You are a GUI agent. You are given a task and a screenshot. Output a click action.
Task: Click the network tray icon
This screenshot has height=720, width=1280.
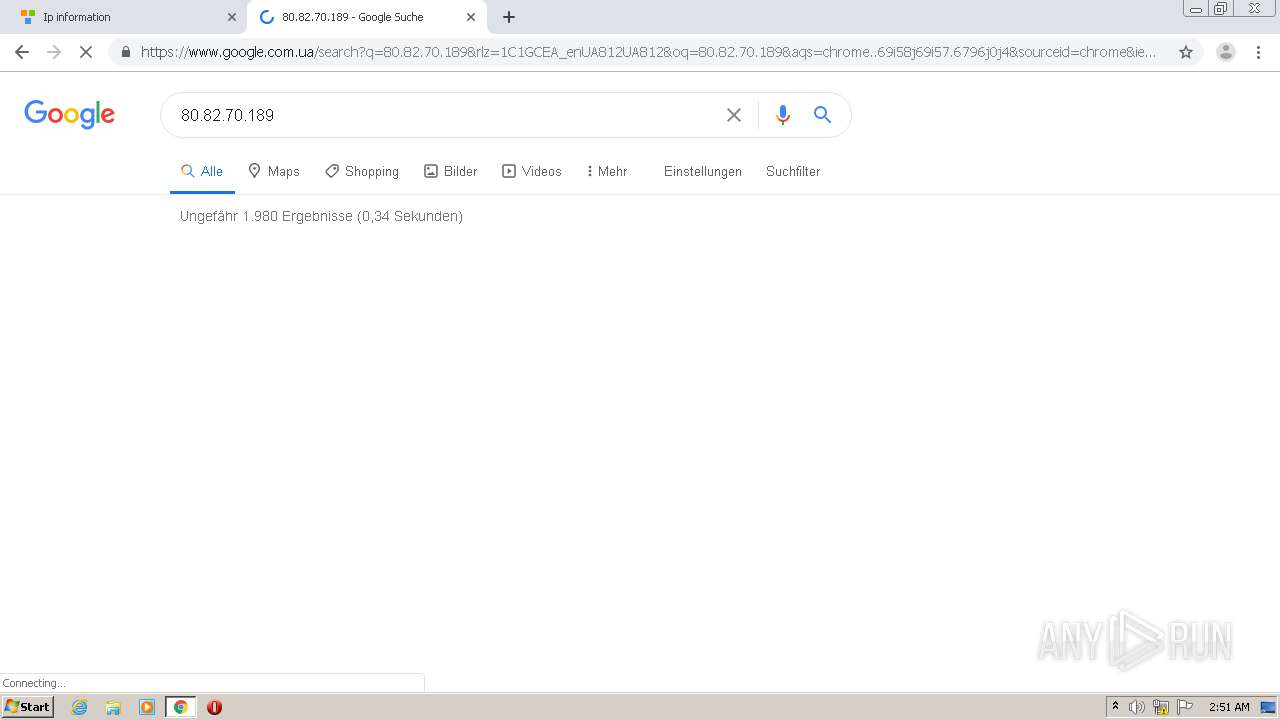point(1161,707)
